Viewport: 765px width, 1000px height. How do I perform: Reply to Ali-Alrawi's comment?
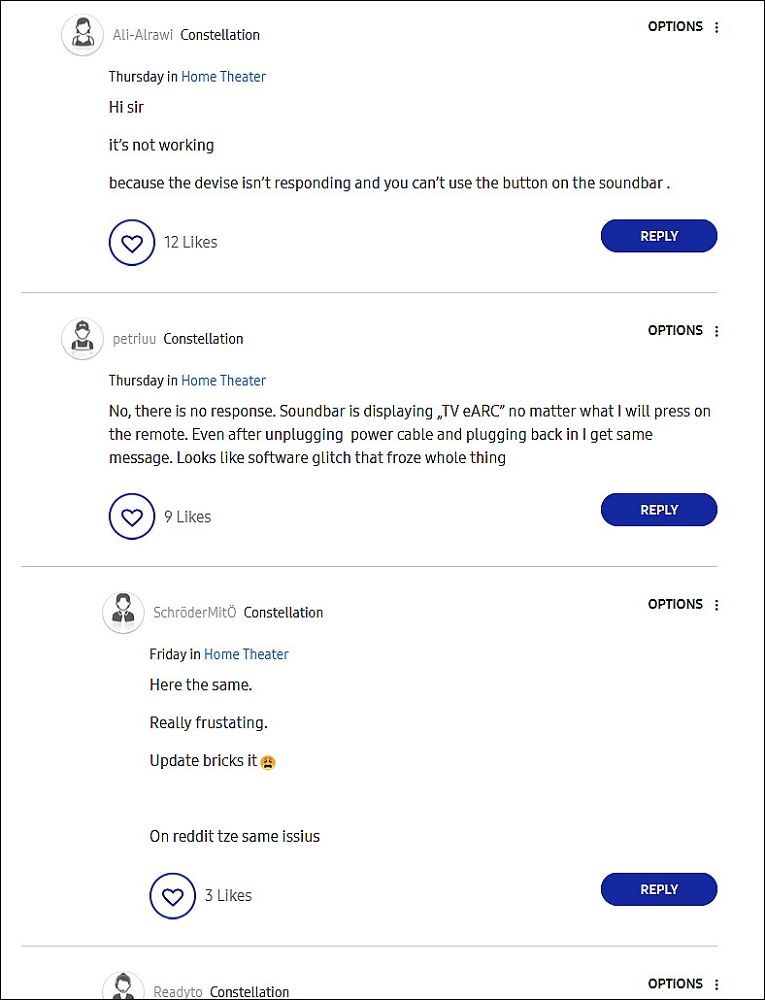[659, 236]
